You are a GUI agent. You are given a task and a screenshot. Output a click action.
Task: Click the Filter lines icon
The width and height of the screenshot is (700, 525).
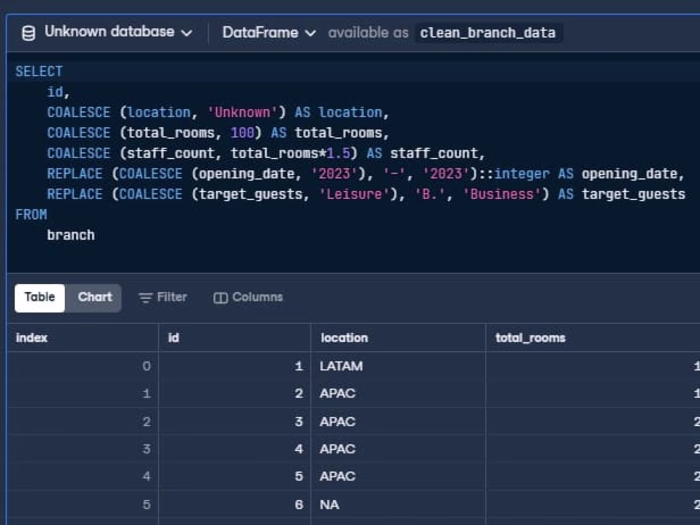(x=146, y=298)
